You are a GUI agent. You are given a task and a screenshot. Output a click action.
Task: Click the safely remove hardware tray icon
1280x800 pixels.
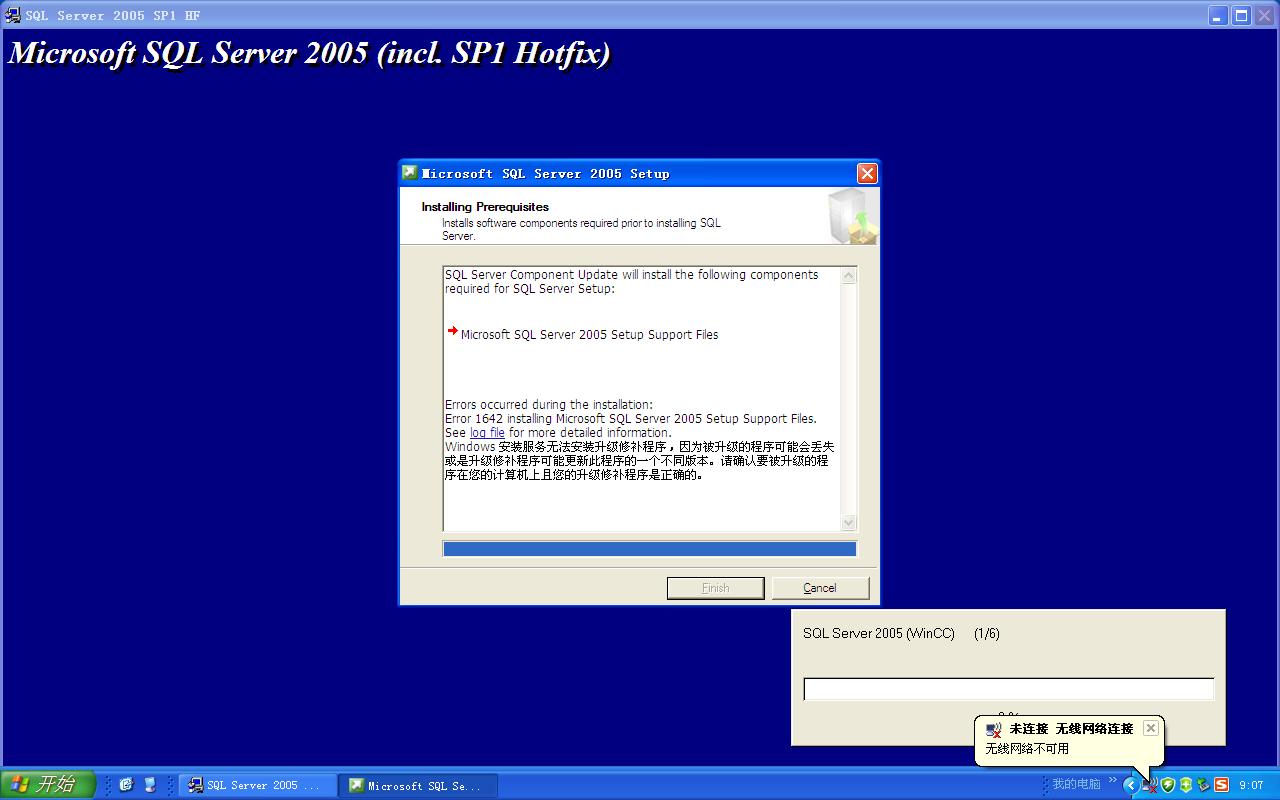coord(1204,785)
